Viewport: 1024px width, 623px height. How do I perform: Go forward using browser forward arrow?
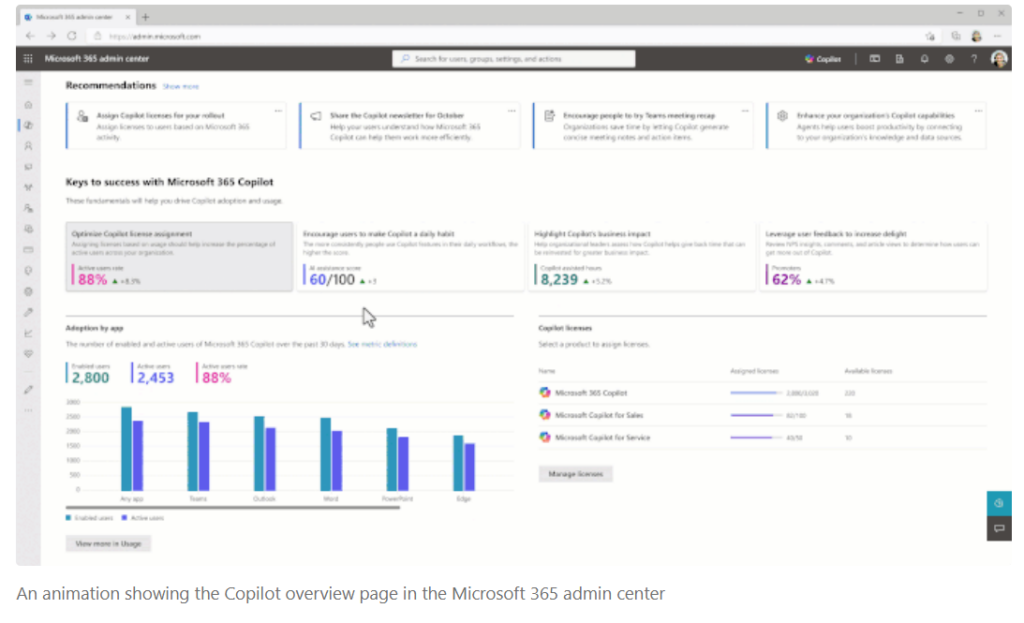point(51,36)
